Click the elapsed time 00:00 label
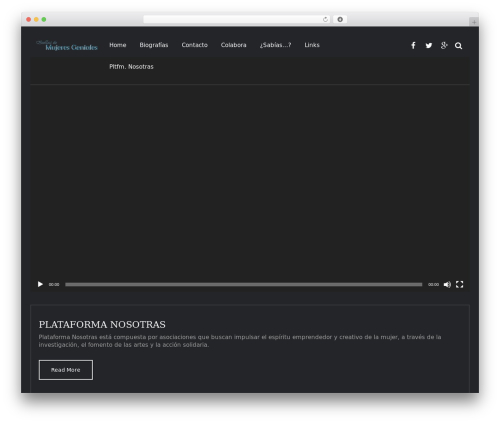500x423 pixels. click(x=54, y=284)
